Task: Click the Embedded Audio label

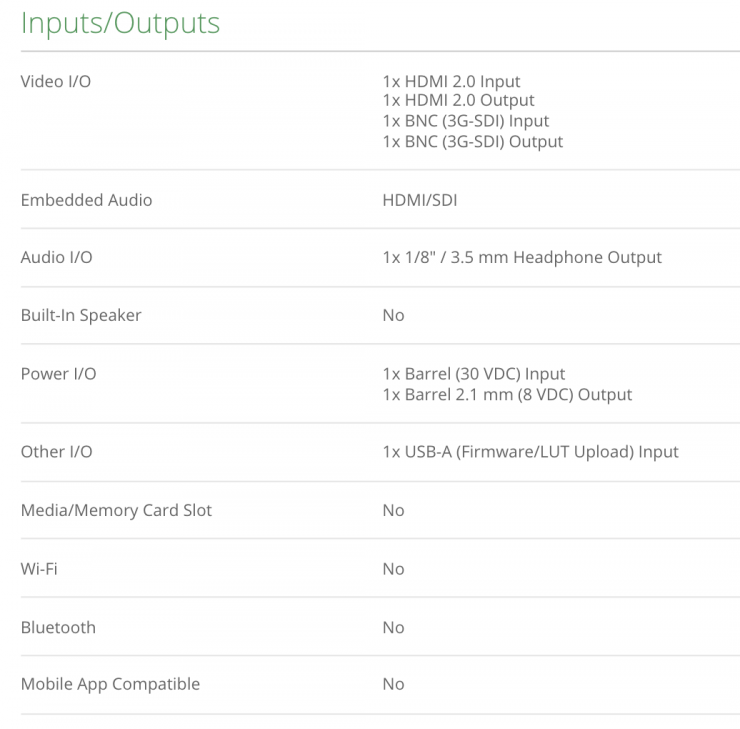Action: (86, 200)
